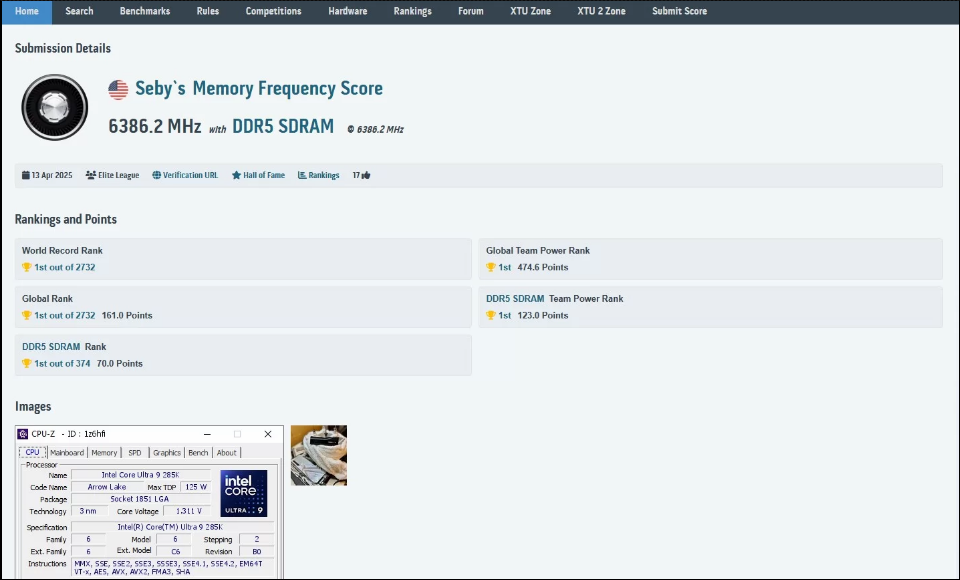
Task: Select XTU 2 Zone in the top navigation
Action: 601,11
